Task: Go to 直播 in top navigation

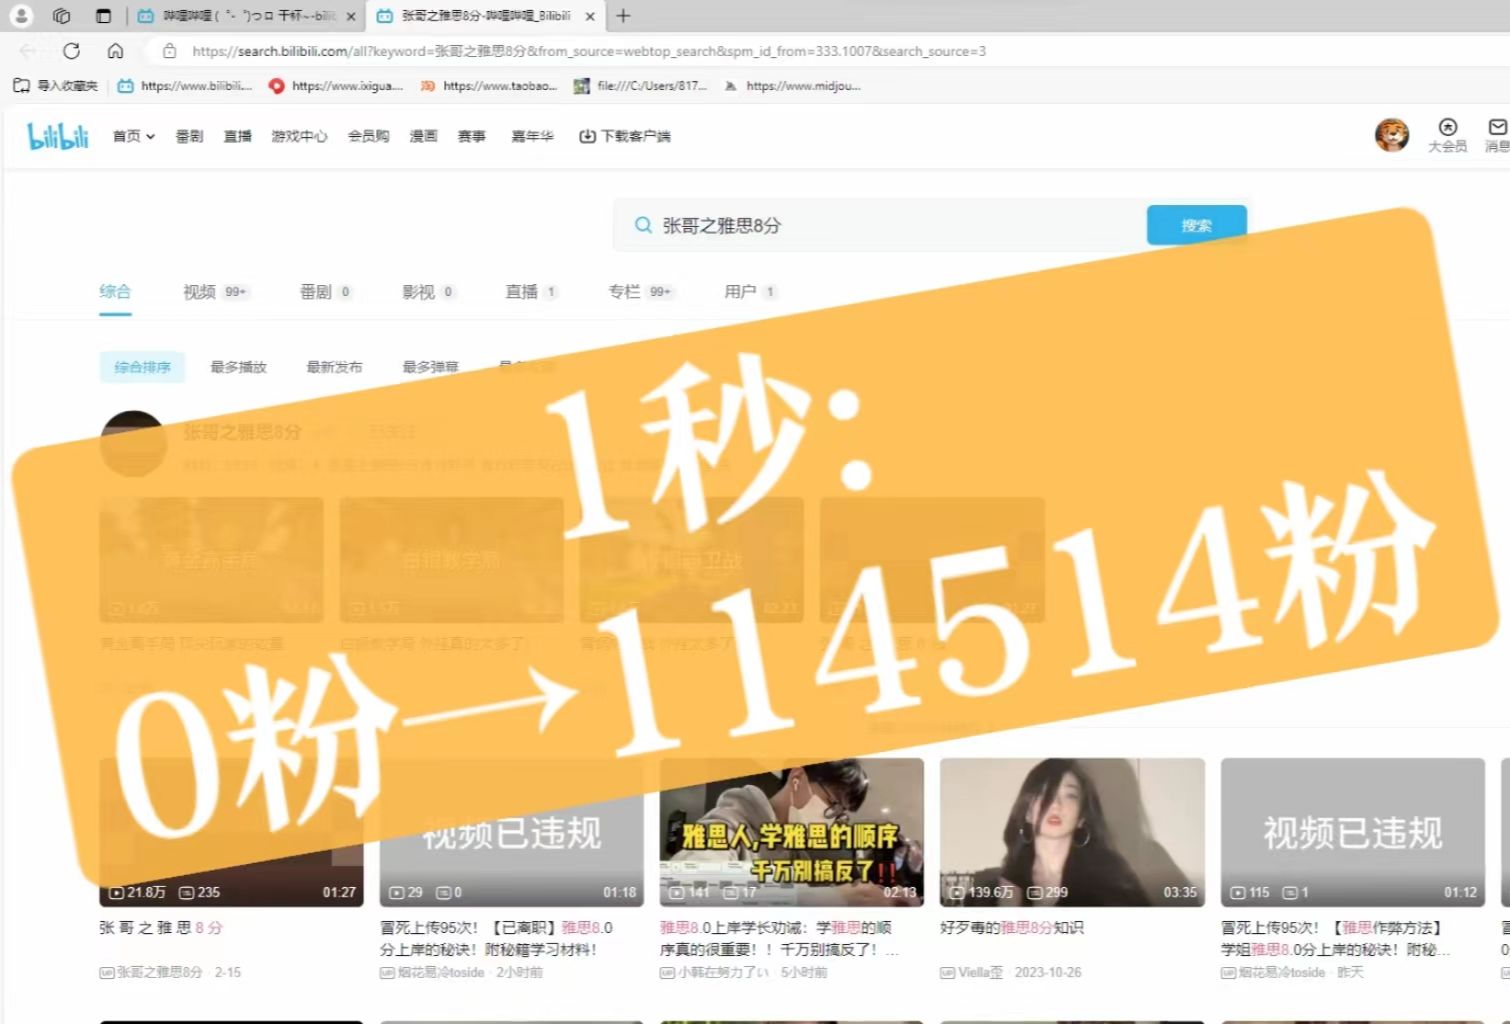Action: click(x=237, y=136)
